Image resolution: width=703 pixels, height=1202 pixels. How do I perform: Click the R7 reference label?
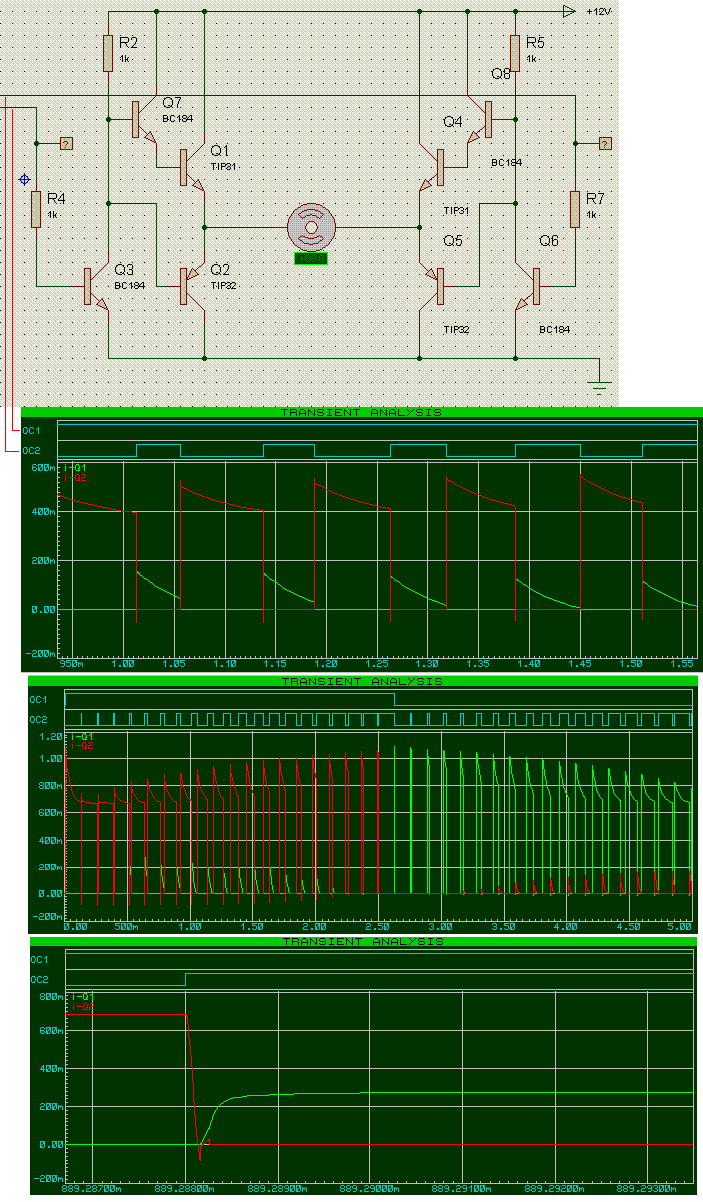point(596,198)
